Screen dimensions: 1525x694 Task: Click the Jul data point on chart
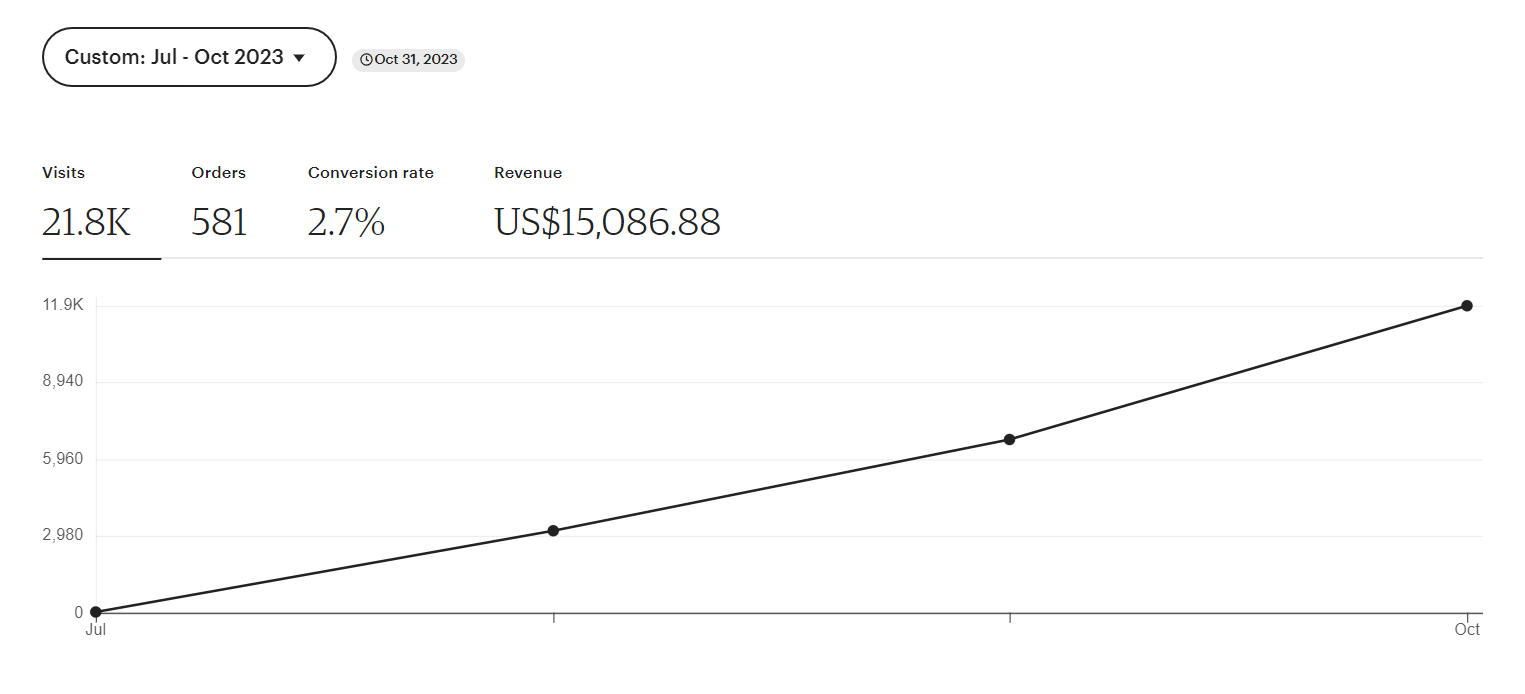(95, 612)
